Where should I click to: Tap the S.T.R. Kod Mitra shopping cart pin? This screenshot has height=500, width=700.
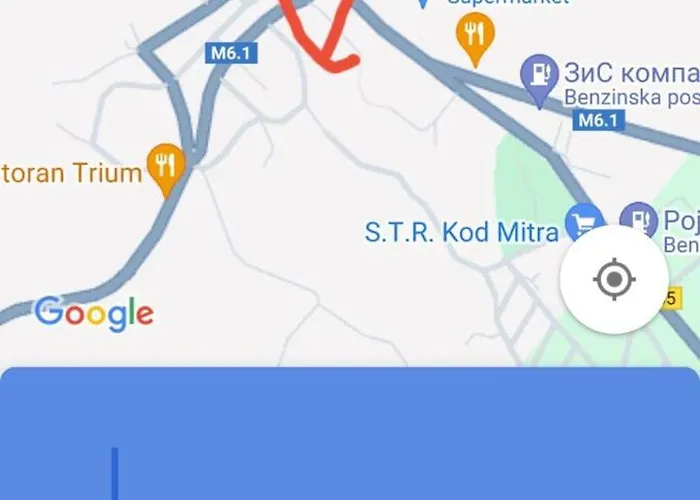(x=584, y=221)
